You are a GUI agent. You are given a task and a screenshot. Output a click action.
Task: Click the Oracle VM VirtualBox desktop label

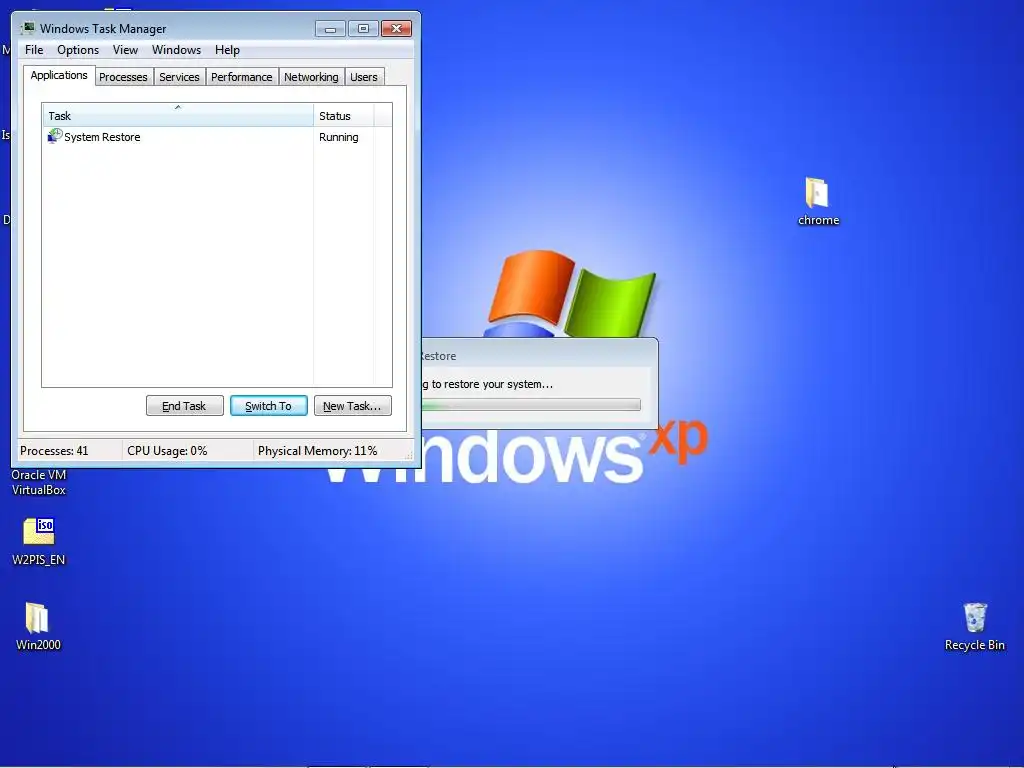(39, 482)
